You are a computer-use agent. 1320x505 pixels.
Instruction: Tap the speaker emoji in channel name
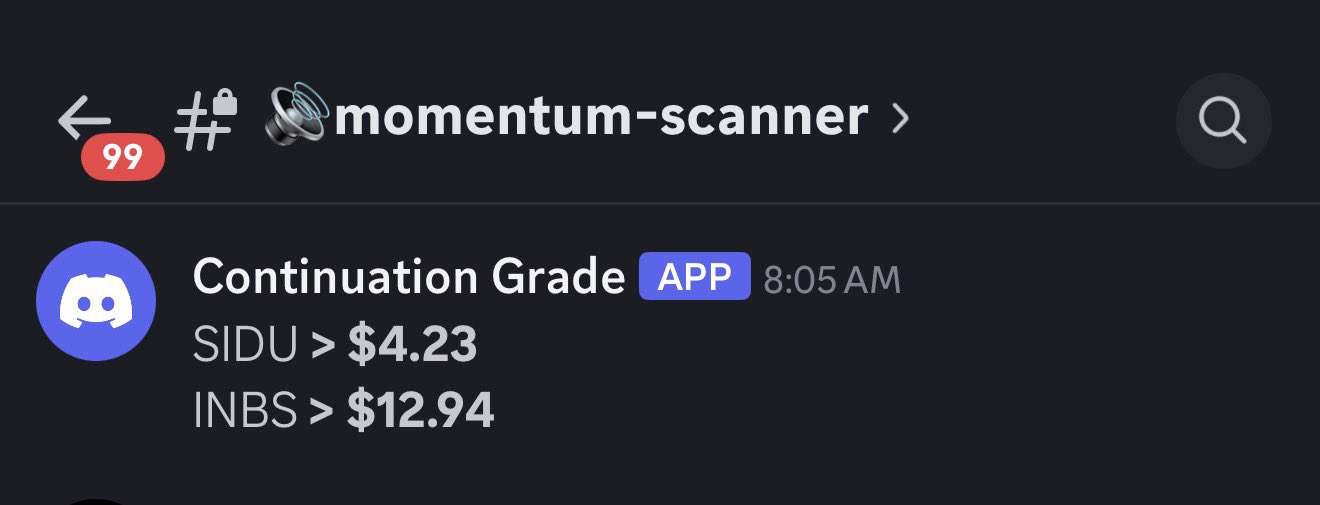point(297,116)
